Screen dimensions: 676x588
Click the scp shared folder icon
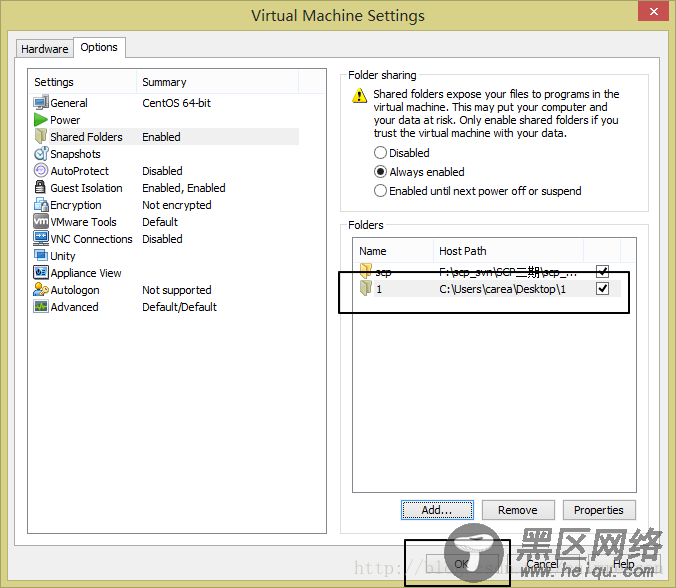pyautogui.click(x=366, y=271)
